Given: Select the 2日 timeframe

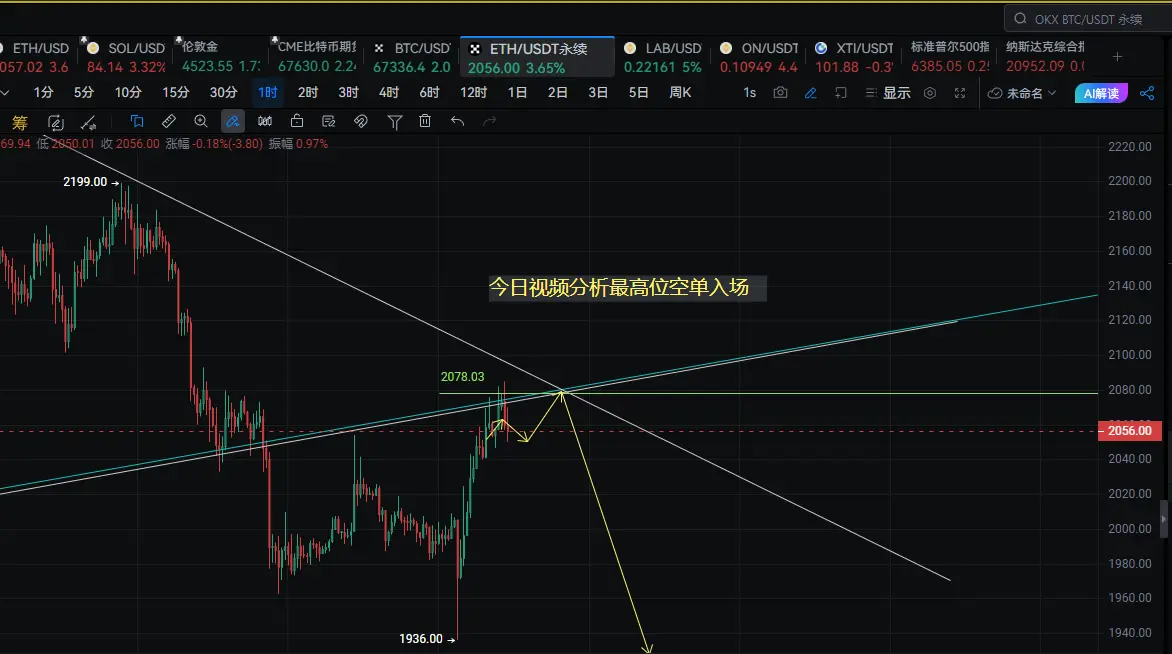Looking at the screenshot, I should (558, 93).
